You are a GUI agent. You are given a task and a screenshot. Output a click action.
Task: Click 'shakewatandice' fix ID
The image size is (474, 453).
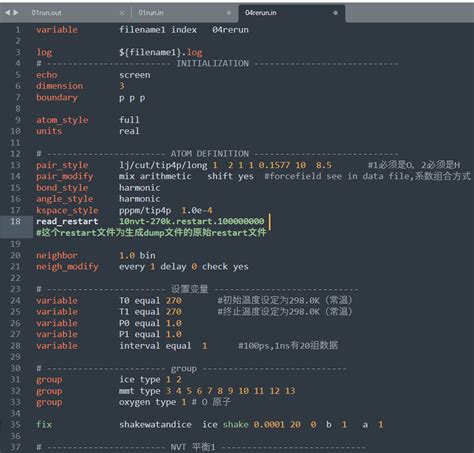pyautogui.click(x=155, y=424)
